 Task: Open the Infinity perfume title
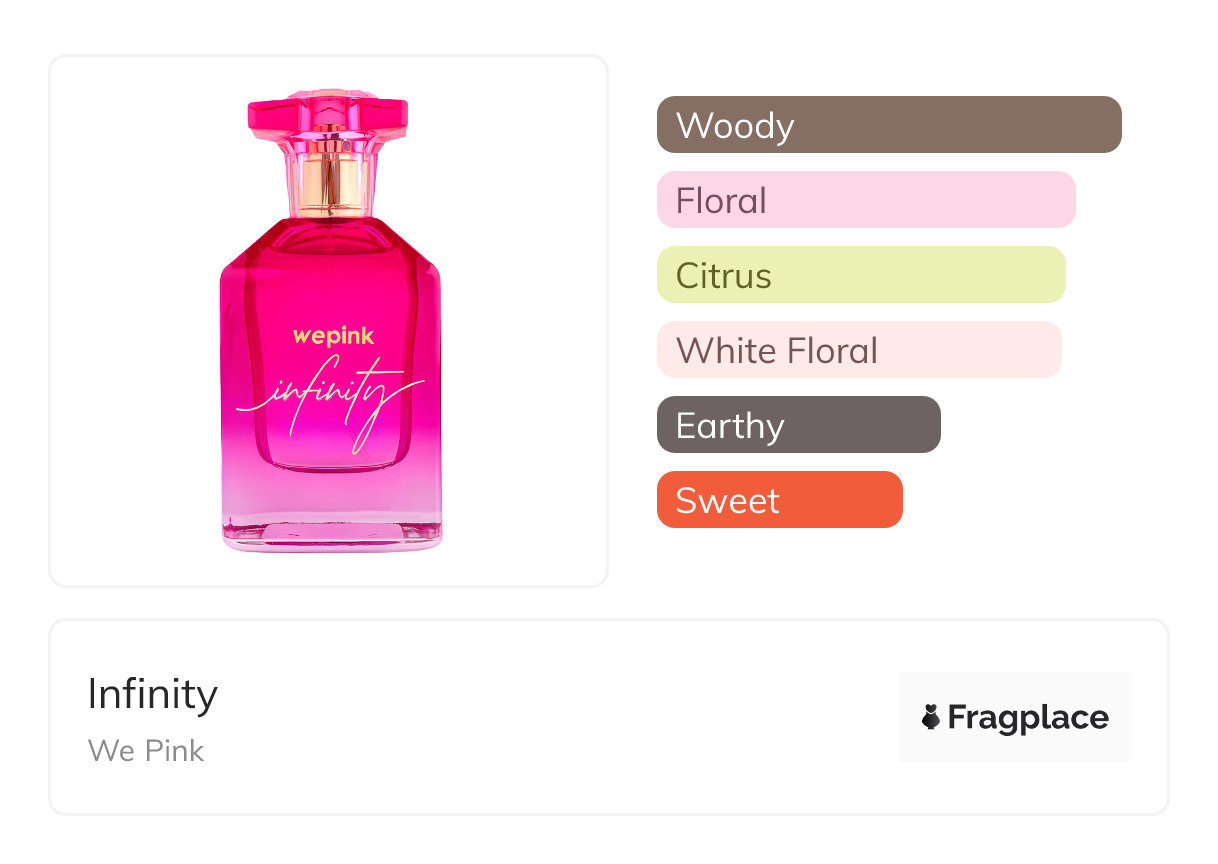152,694
